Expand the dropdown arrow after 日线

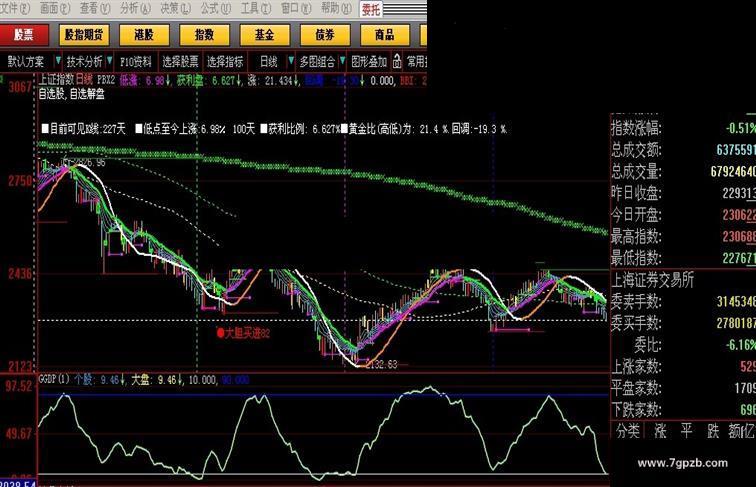291,61
